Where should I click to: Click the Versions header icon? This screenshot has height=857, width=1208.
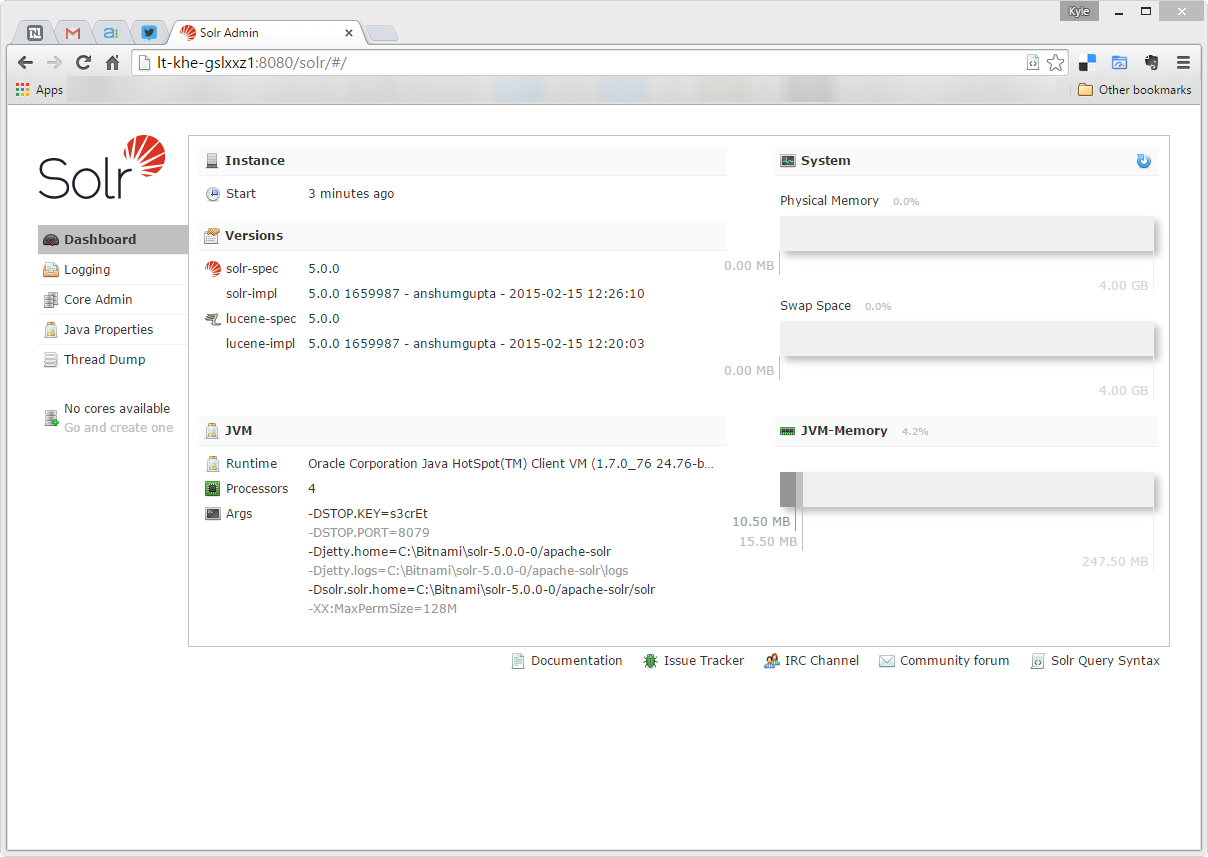point(212,236)
